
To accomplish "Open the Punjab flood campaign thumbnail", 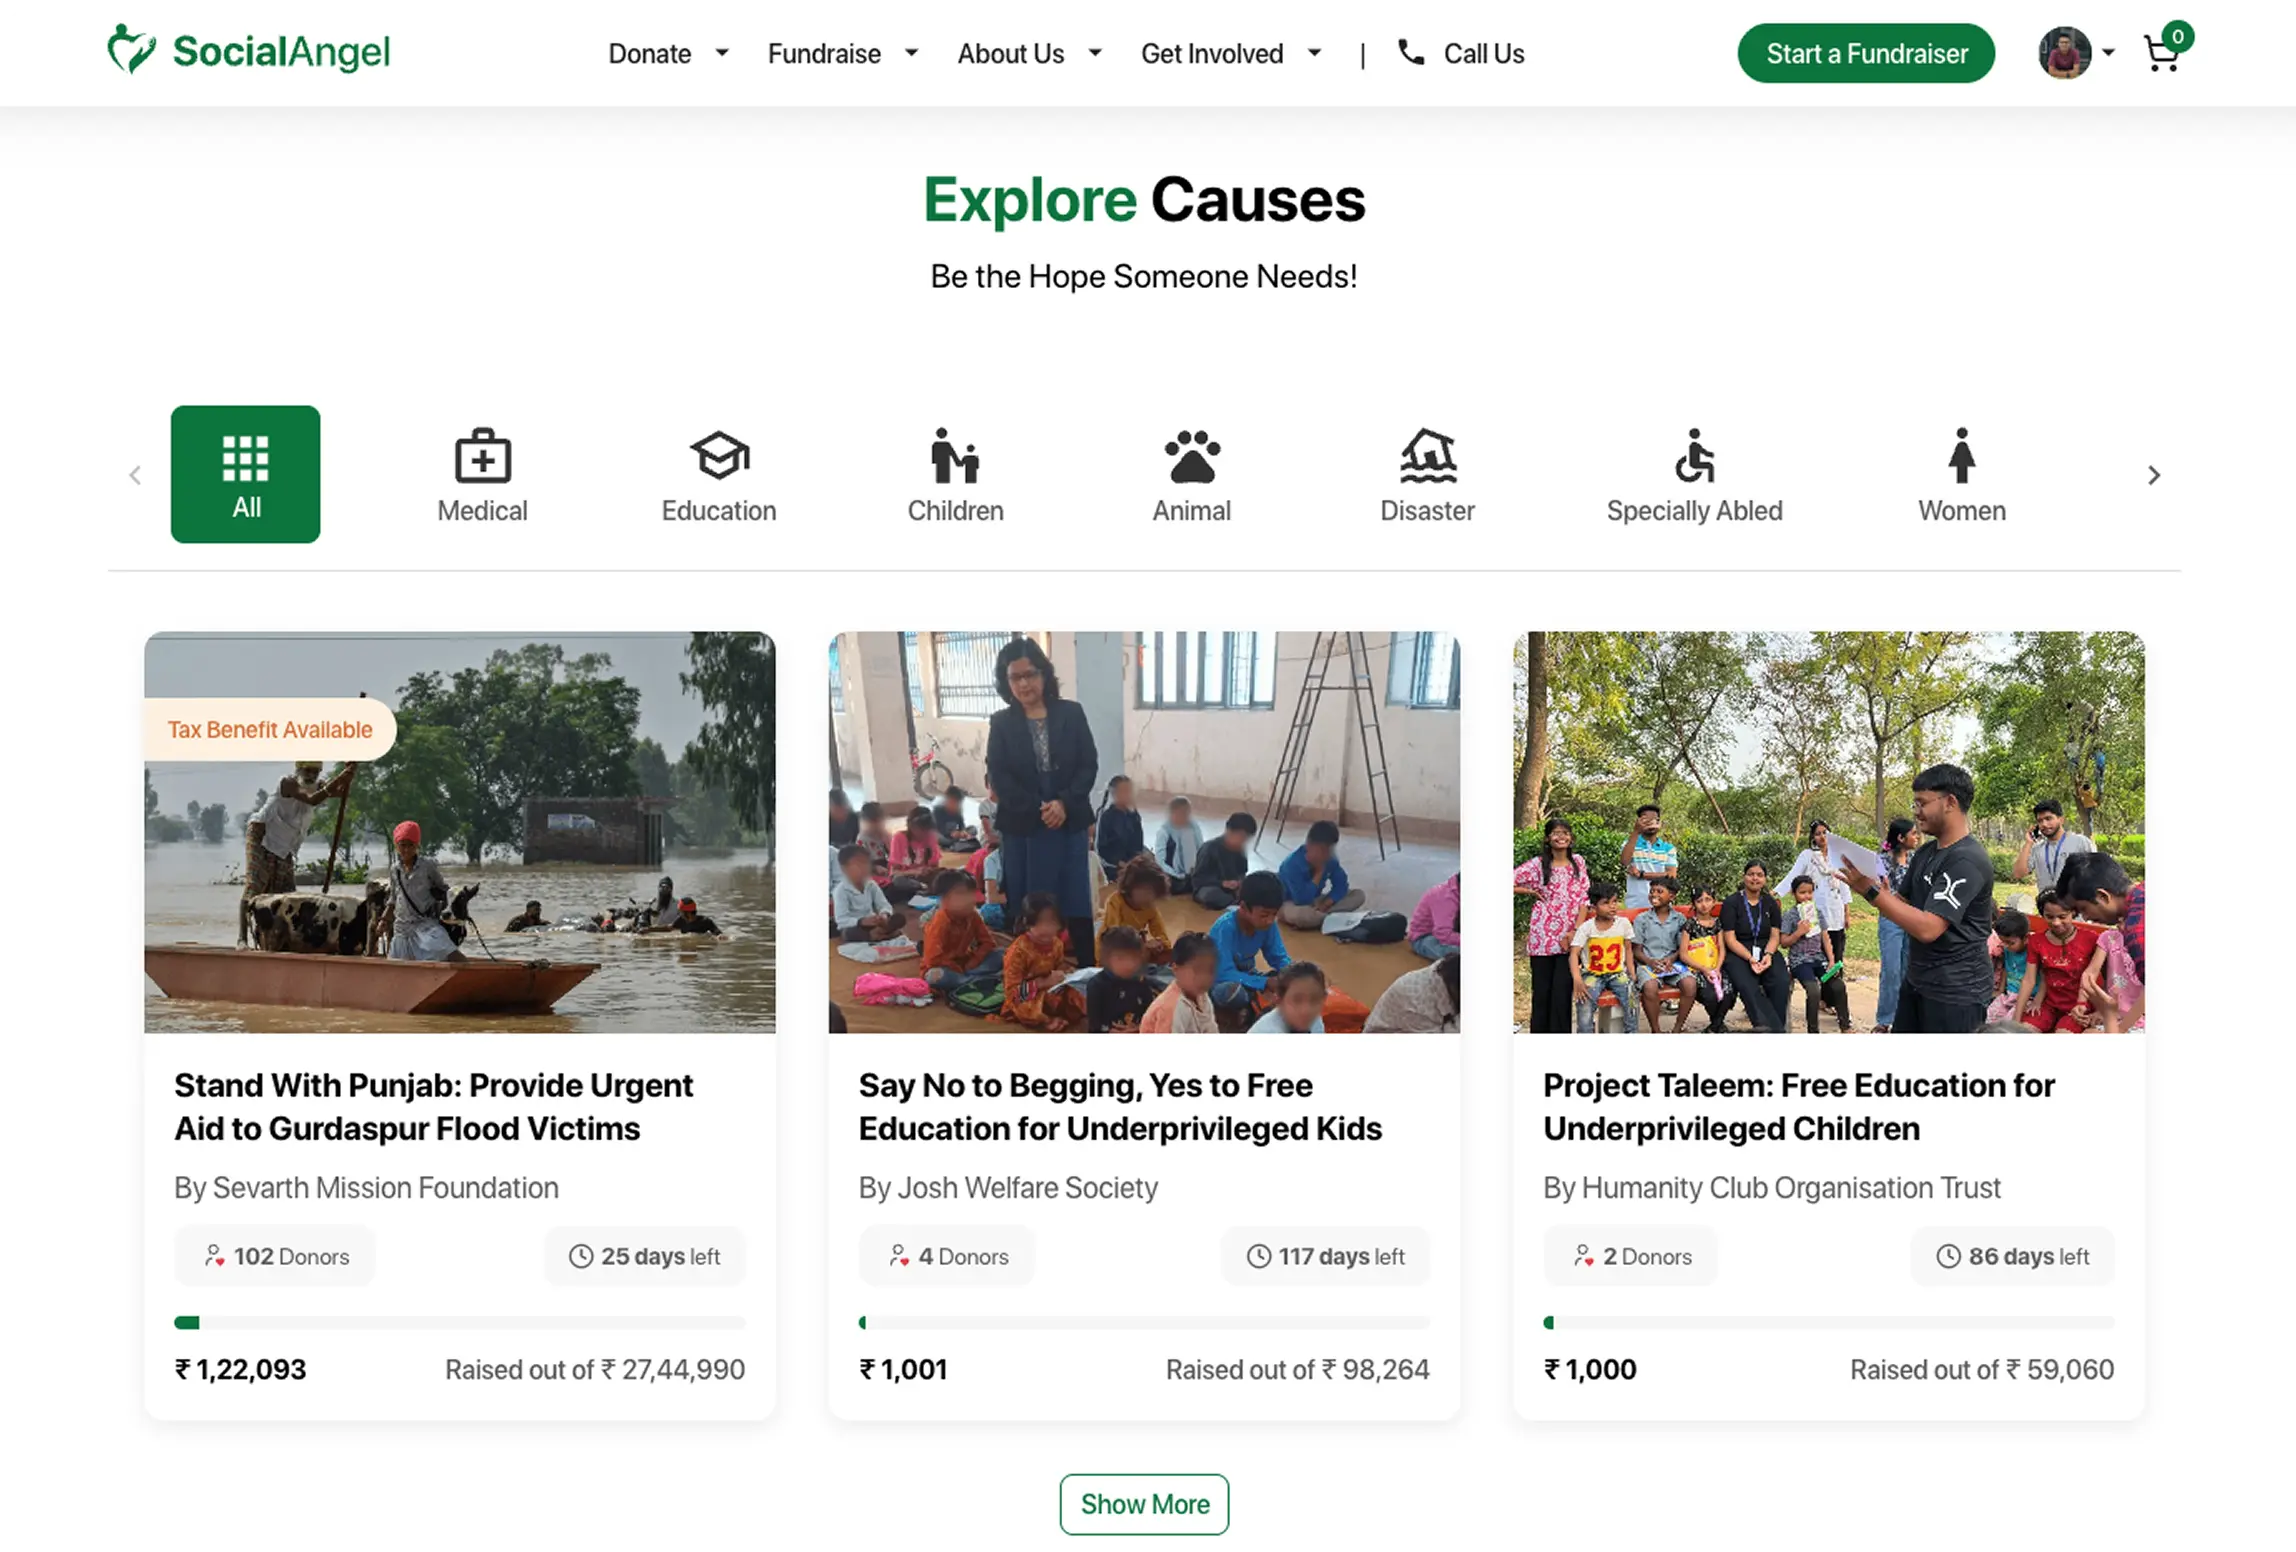I will tap(460, 832).
